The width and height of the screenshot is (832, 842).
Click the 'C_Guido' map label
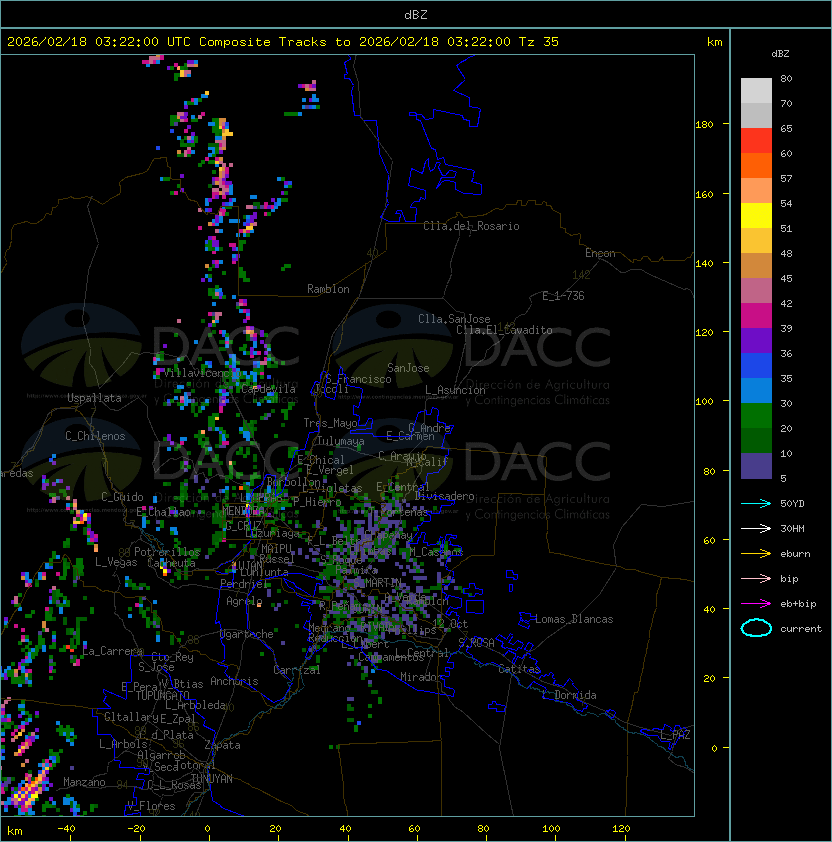pyautogui.click(x=122, y=497)
